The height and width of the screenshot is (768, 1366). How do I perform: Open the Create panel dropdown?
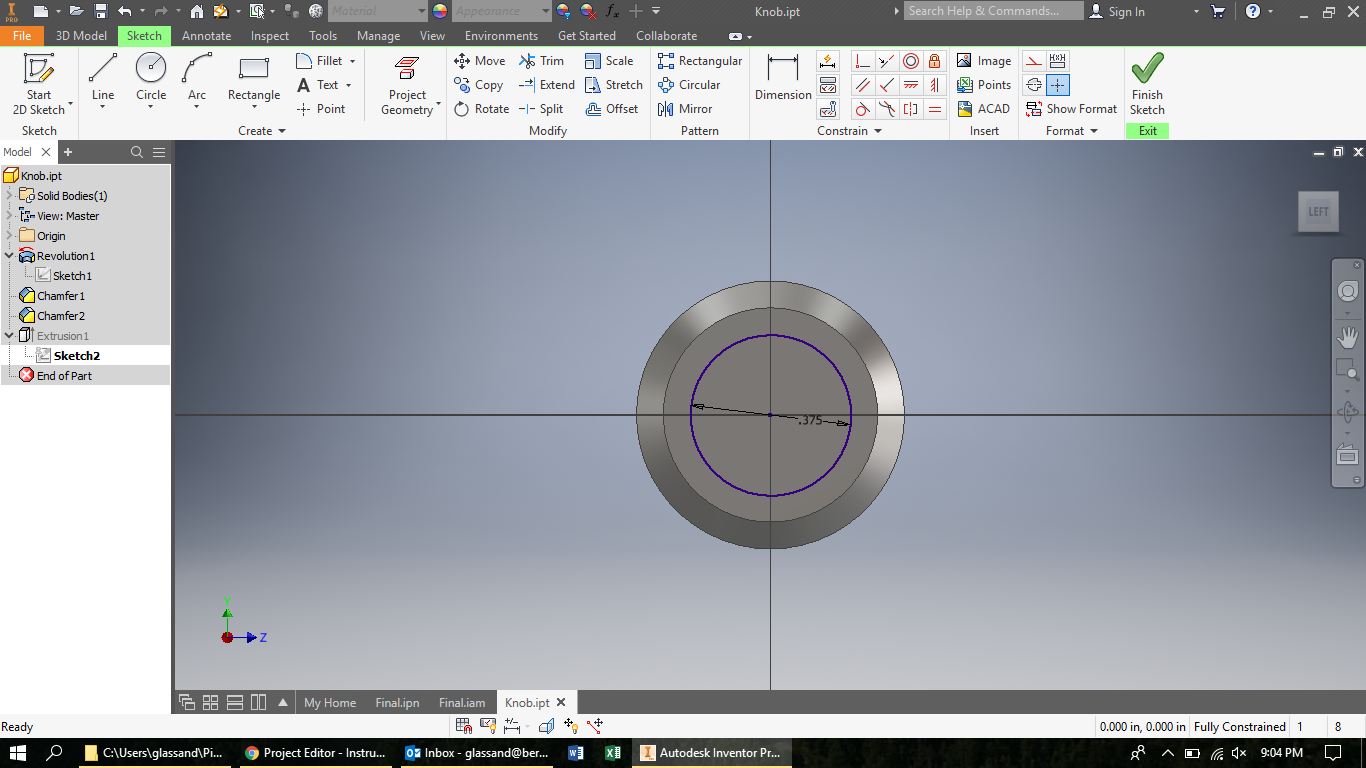262,131
